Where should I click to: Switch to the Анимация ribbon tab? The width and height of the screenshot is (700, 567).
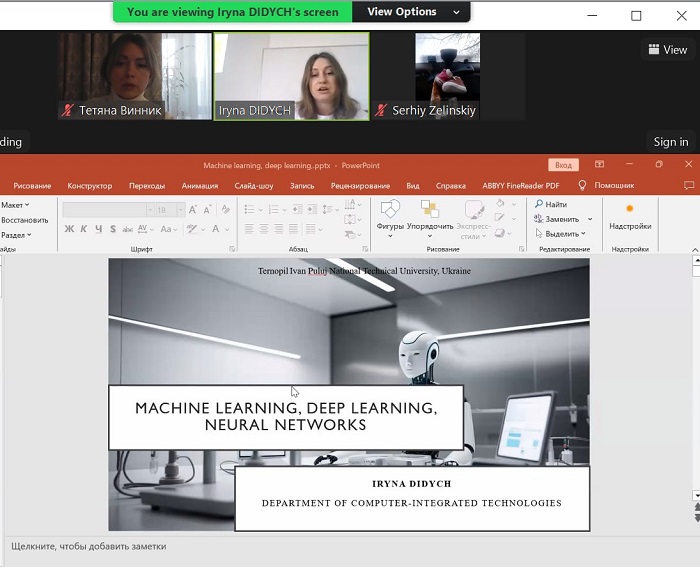[200, 185]
